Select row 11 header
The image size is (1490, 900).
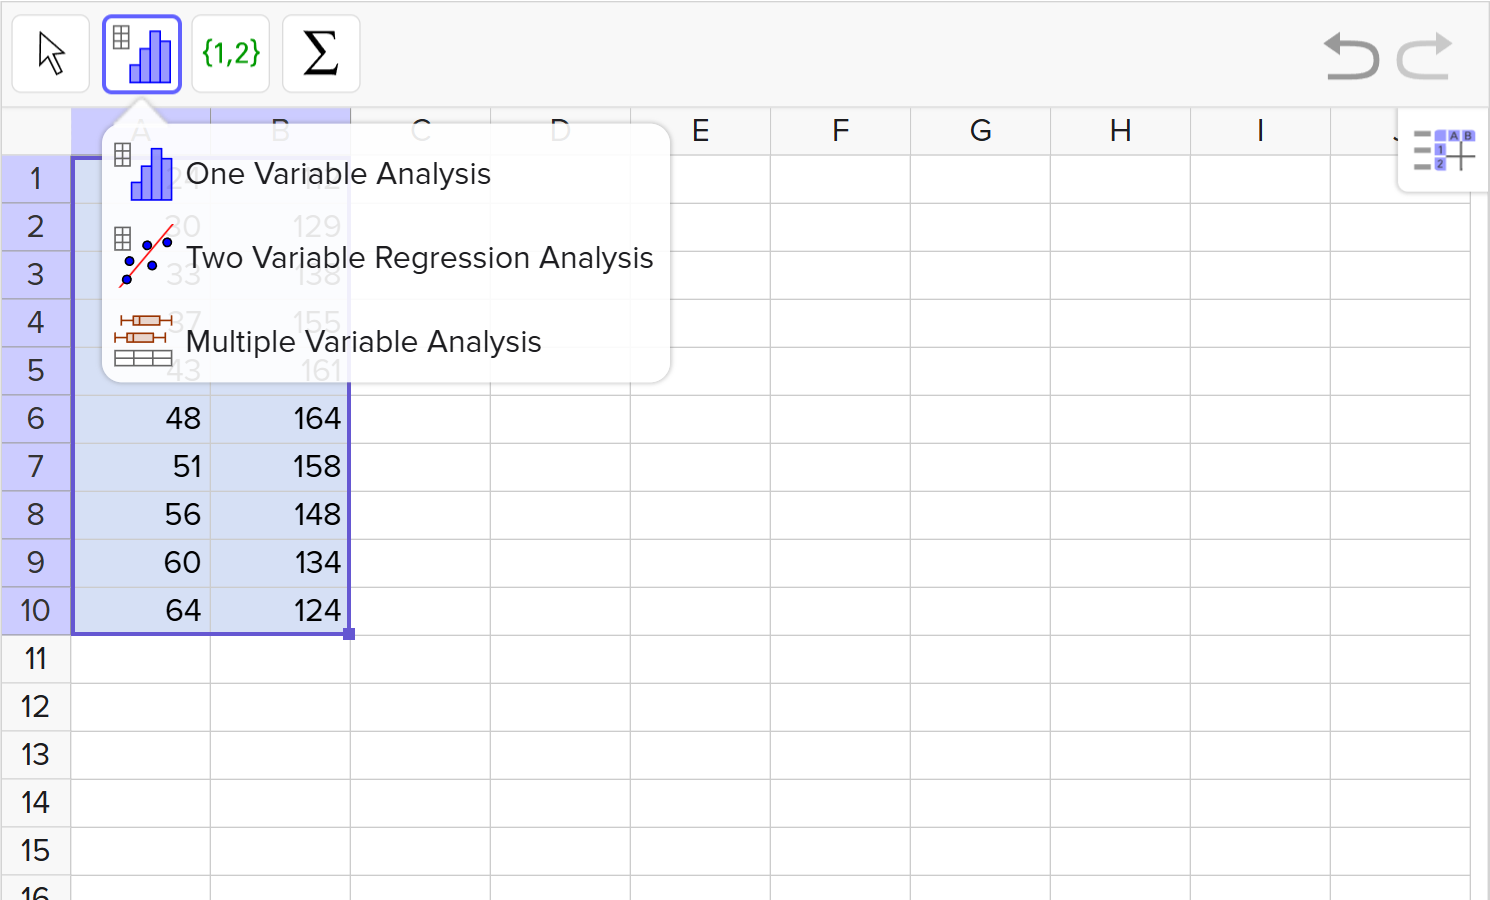pyautogui.click(x=36, y=659)
